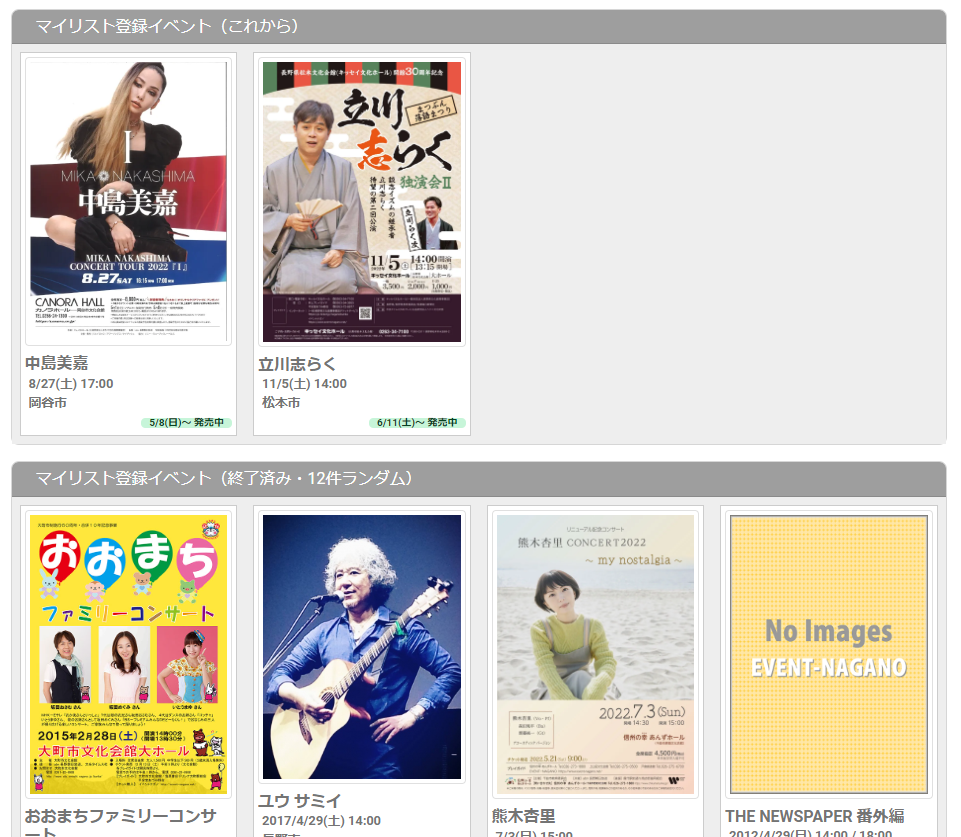Click the マイリスト登録イベント（これから）section header
Screen dimensions: 961x837
click(x=479, y=26)
